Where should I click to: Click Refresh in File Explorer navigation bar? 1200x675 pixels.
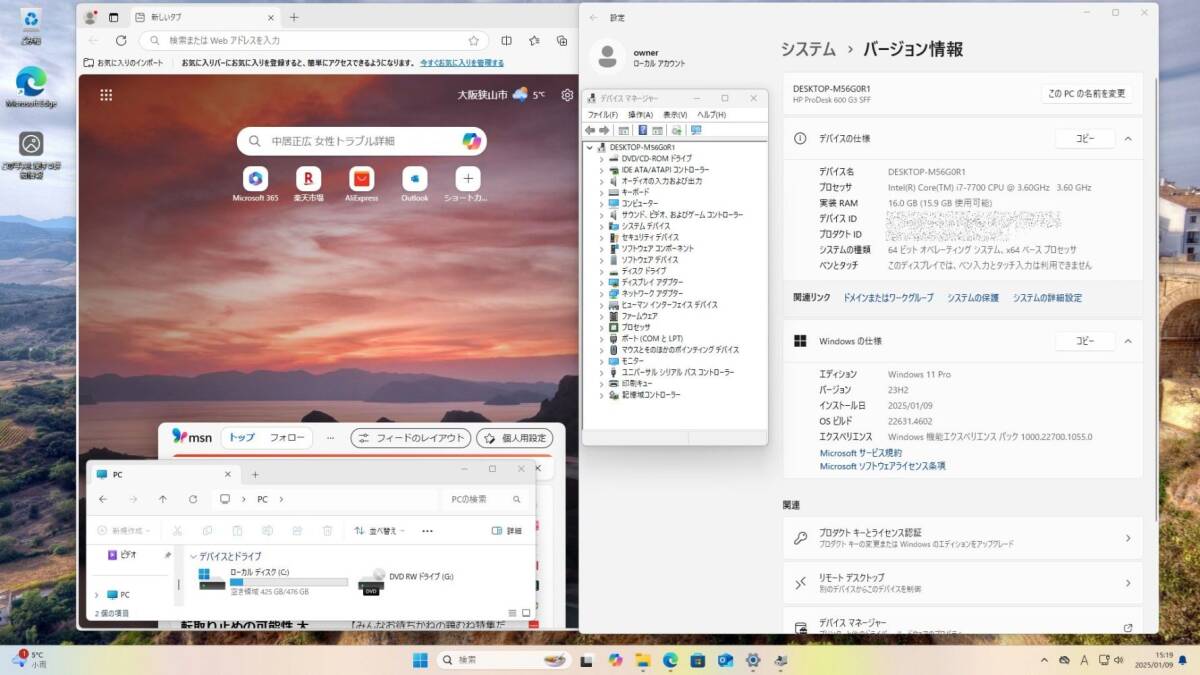coord(193,499)
